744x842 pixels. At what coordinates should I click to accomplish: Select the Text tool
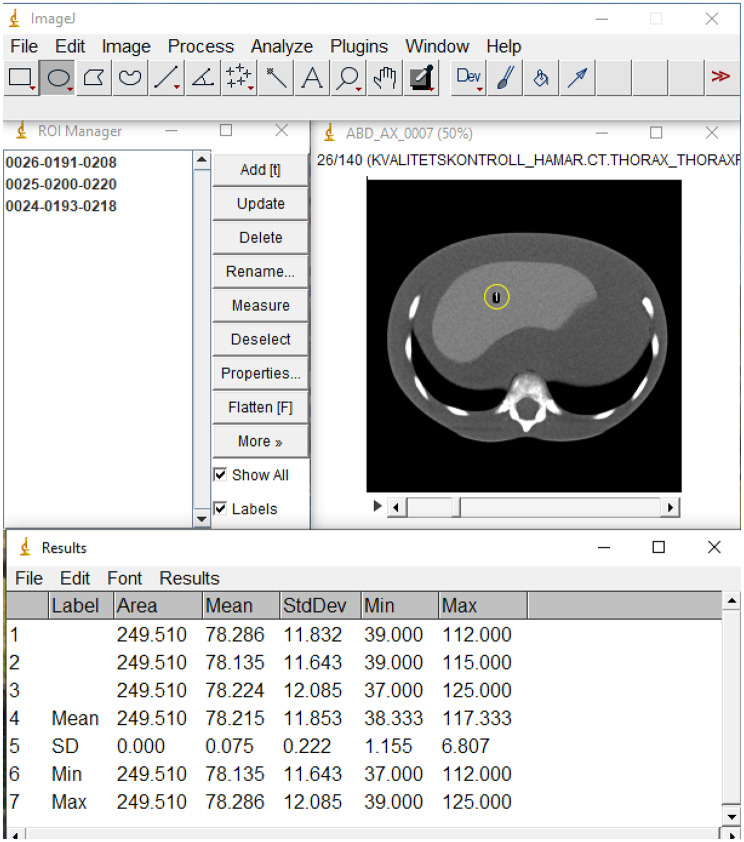tap(312, 78)
